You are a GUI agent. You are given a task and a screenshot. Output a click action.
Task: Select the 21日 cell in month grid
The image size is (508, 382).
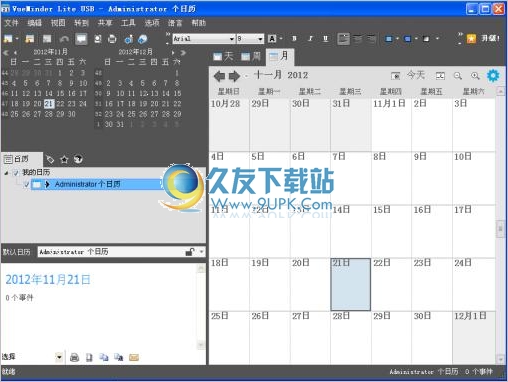[350, 284]
